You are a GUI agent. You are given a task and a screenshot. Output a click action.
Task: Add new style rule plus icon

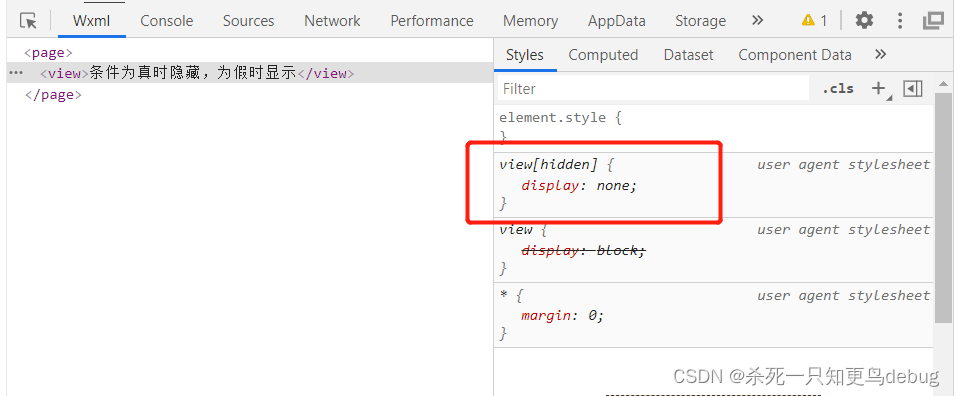[x=879, y=89]
